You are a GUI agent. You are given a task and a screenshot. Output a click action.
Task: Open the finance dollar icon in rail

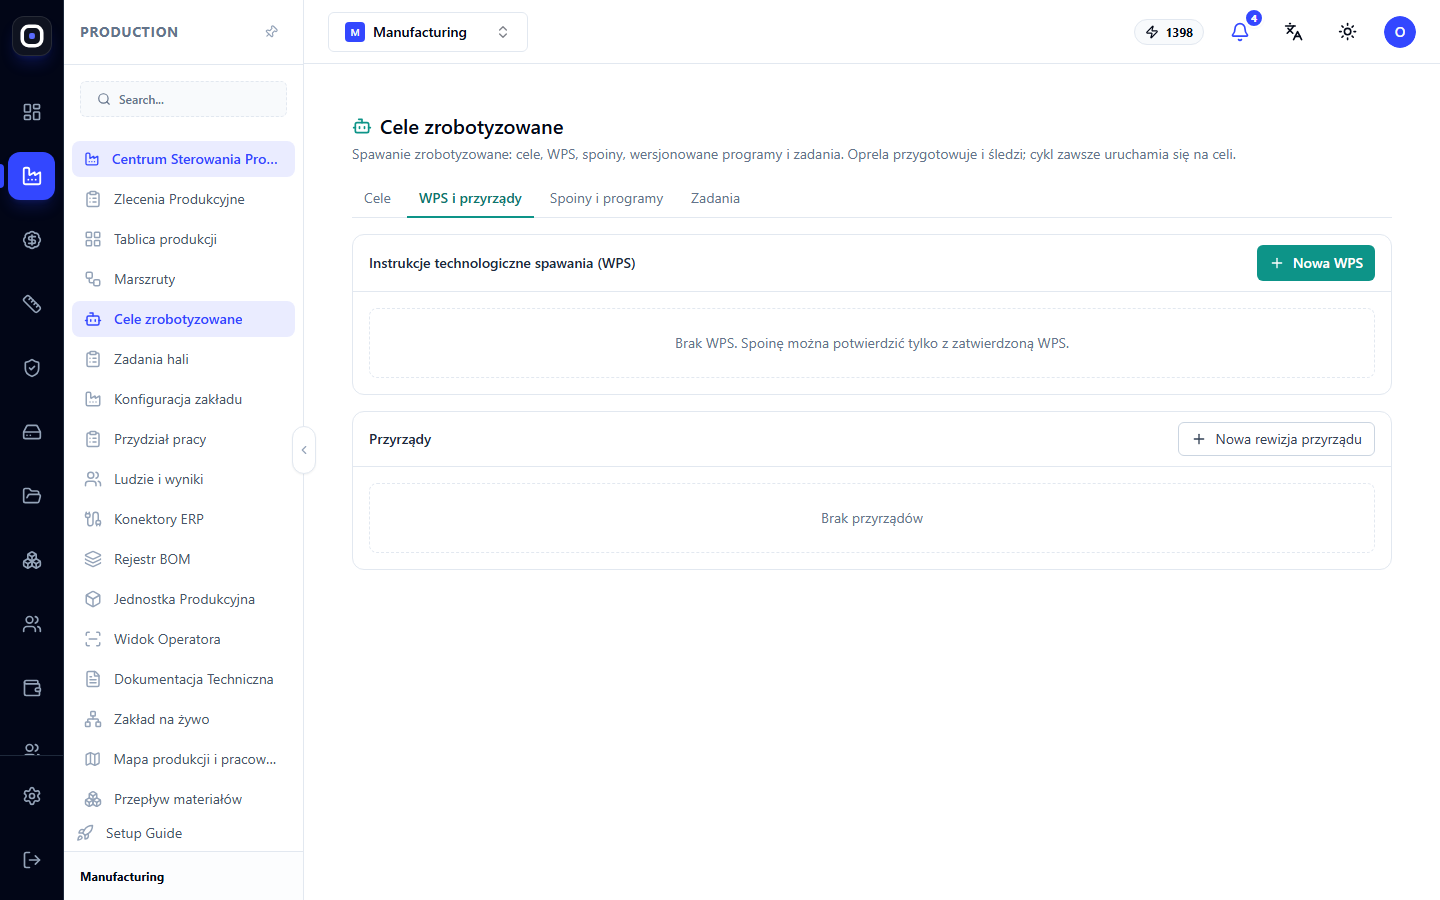pyautogui.click(x=32, y=240)
